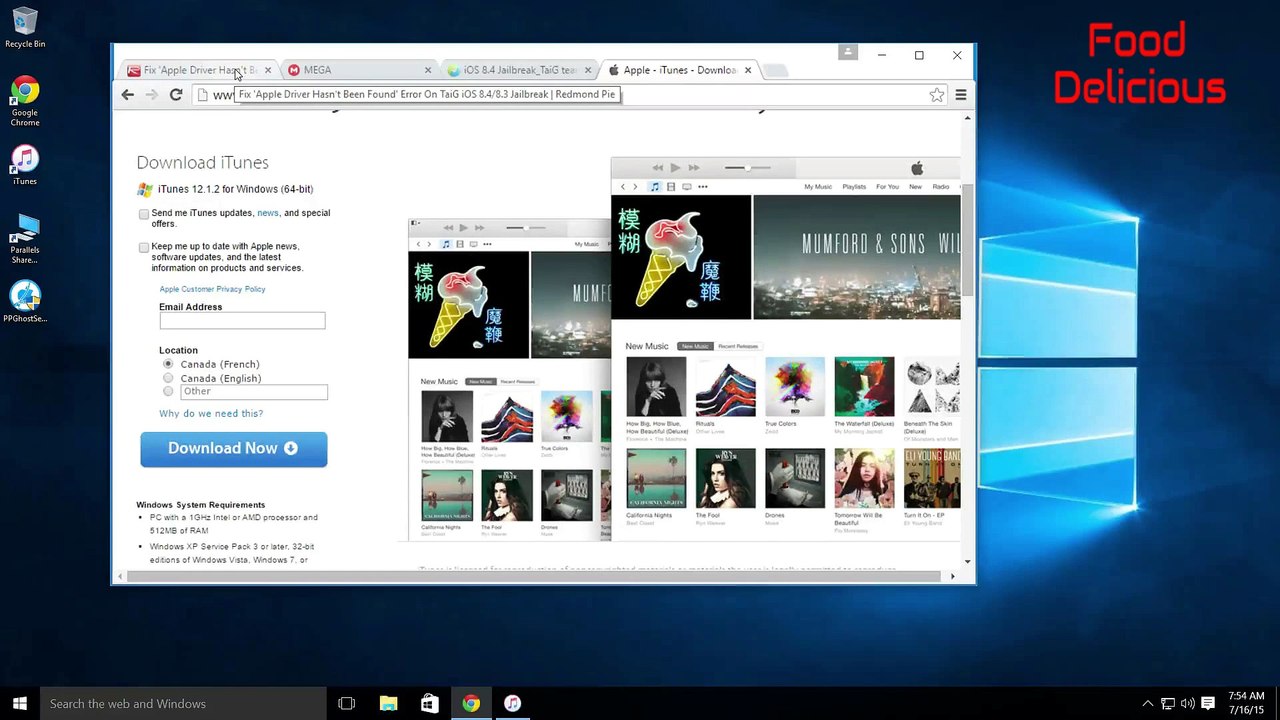This screenshot has width=1280, height=720.
Task: Bookmark this page with the star icon
Action: click(x=937, y=95)
